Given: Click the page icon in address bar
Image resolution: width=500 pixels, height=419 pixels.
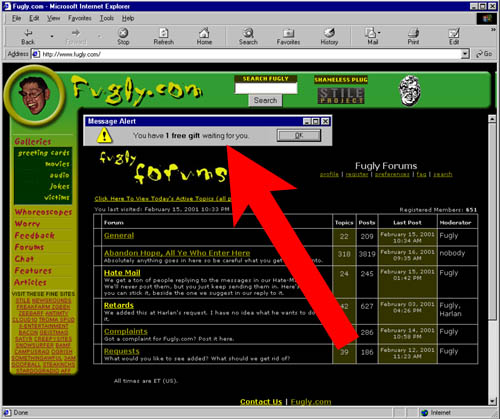Looking at the screenshot, I should coord(36,54).
